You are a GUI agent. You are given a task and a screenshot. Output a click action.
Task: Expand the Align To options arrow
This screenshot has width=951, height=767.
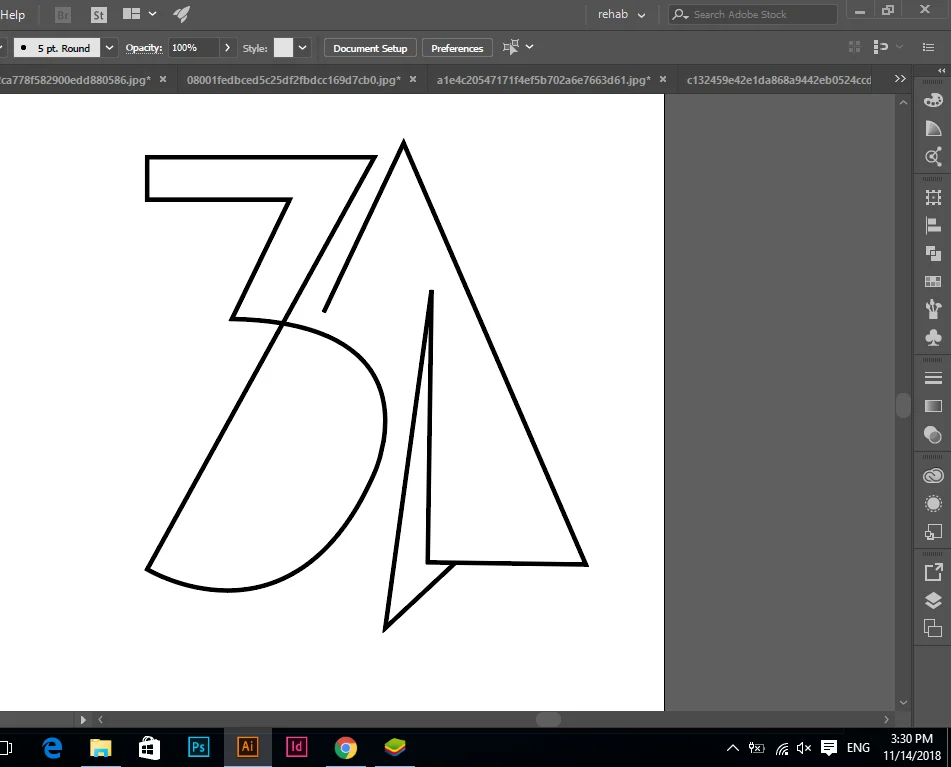pyautogui.click(x=529, y=47)
